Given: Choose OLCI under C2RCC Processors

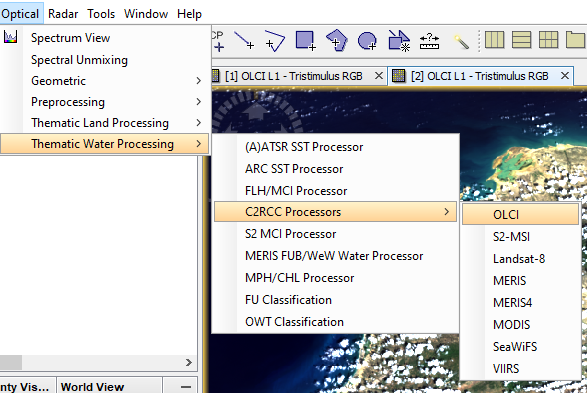Looking at the screenshot, I should 520,214.
